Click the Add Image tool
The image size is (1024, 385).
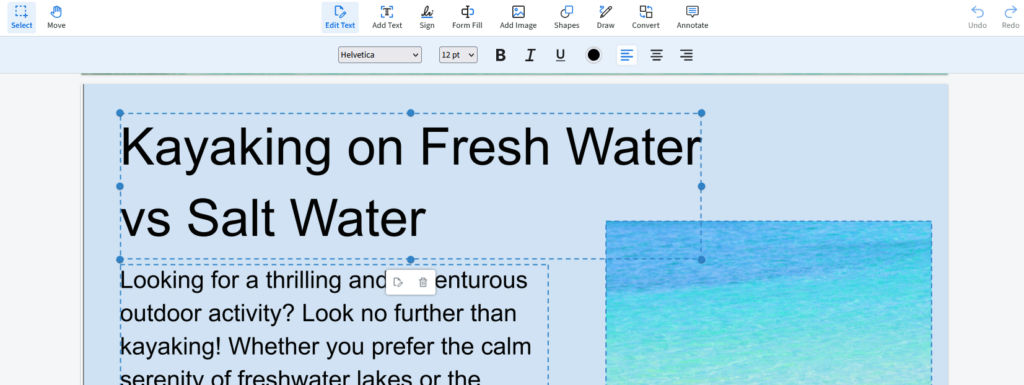[x=518, y=18]
